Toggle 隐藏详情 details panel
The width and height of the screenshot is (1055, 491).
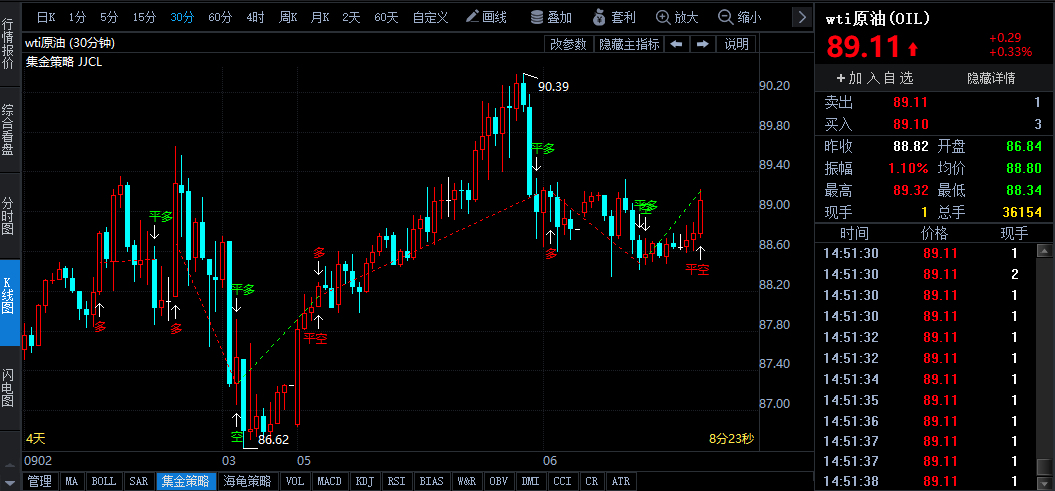[990, 78]
